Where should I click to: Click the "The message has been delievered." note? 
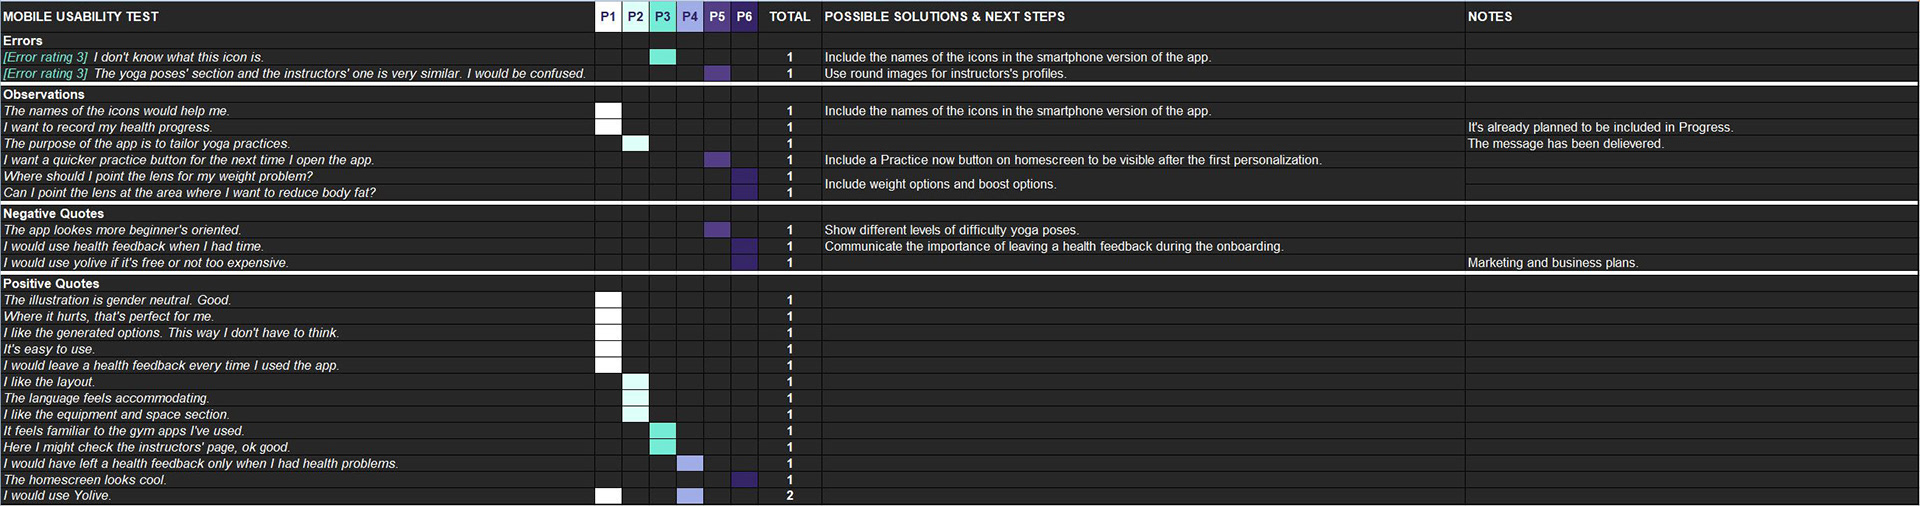tap(1565, 144)
